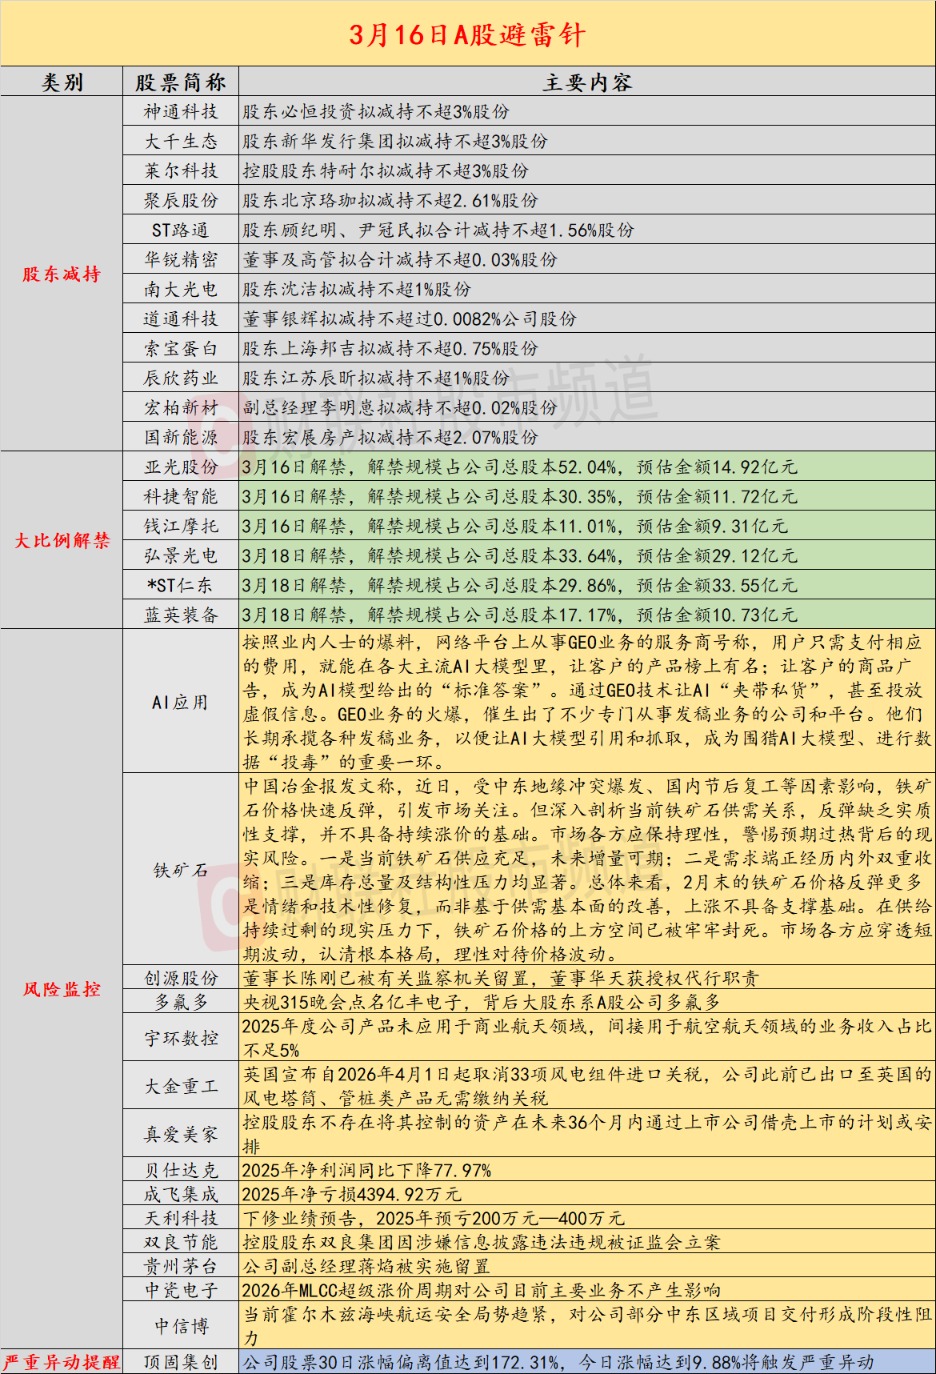Viewport: 936px width, 1374px height.
Task: Click stock name '成飞集成'
Action: pyautogui.click(x=180, y=1194)
